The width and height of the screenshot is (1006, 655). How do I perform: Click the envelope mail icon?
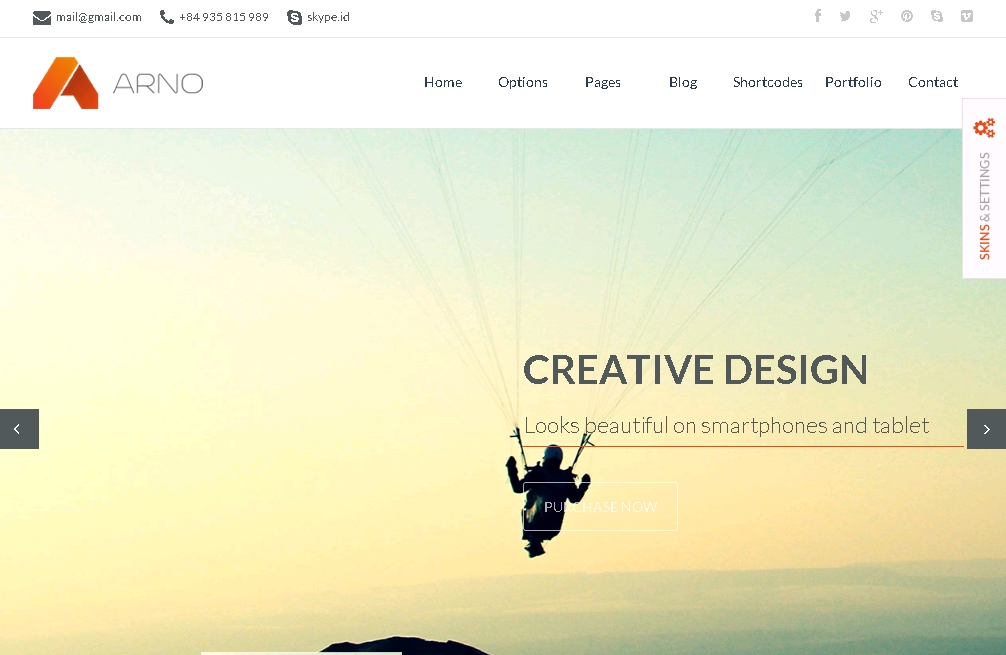click(x=42, y=17)
